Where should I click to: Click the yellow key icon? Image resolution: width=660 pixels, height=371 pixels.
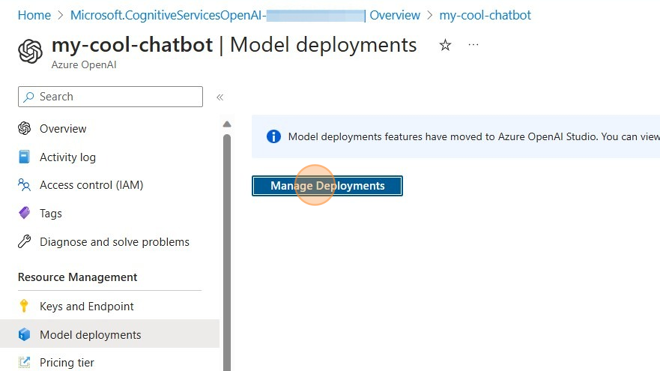click(x=24, y=306)
